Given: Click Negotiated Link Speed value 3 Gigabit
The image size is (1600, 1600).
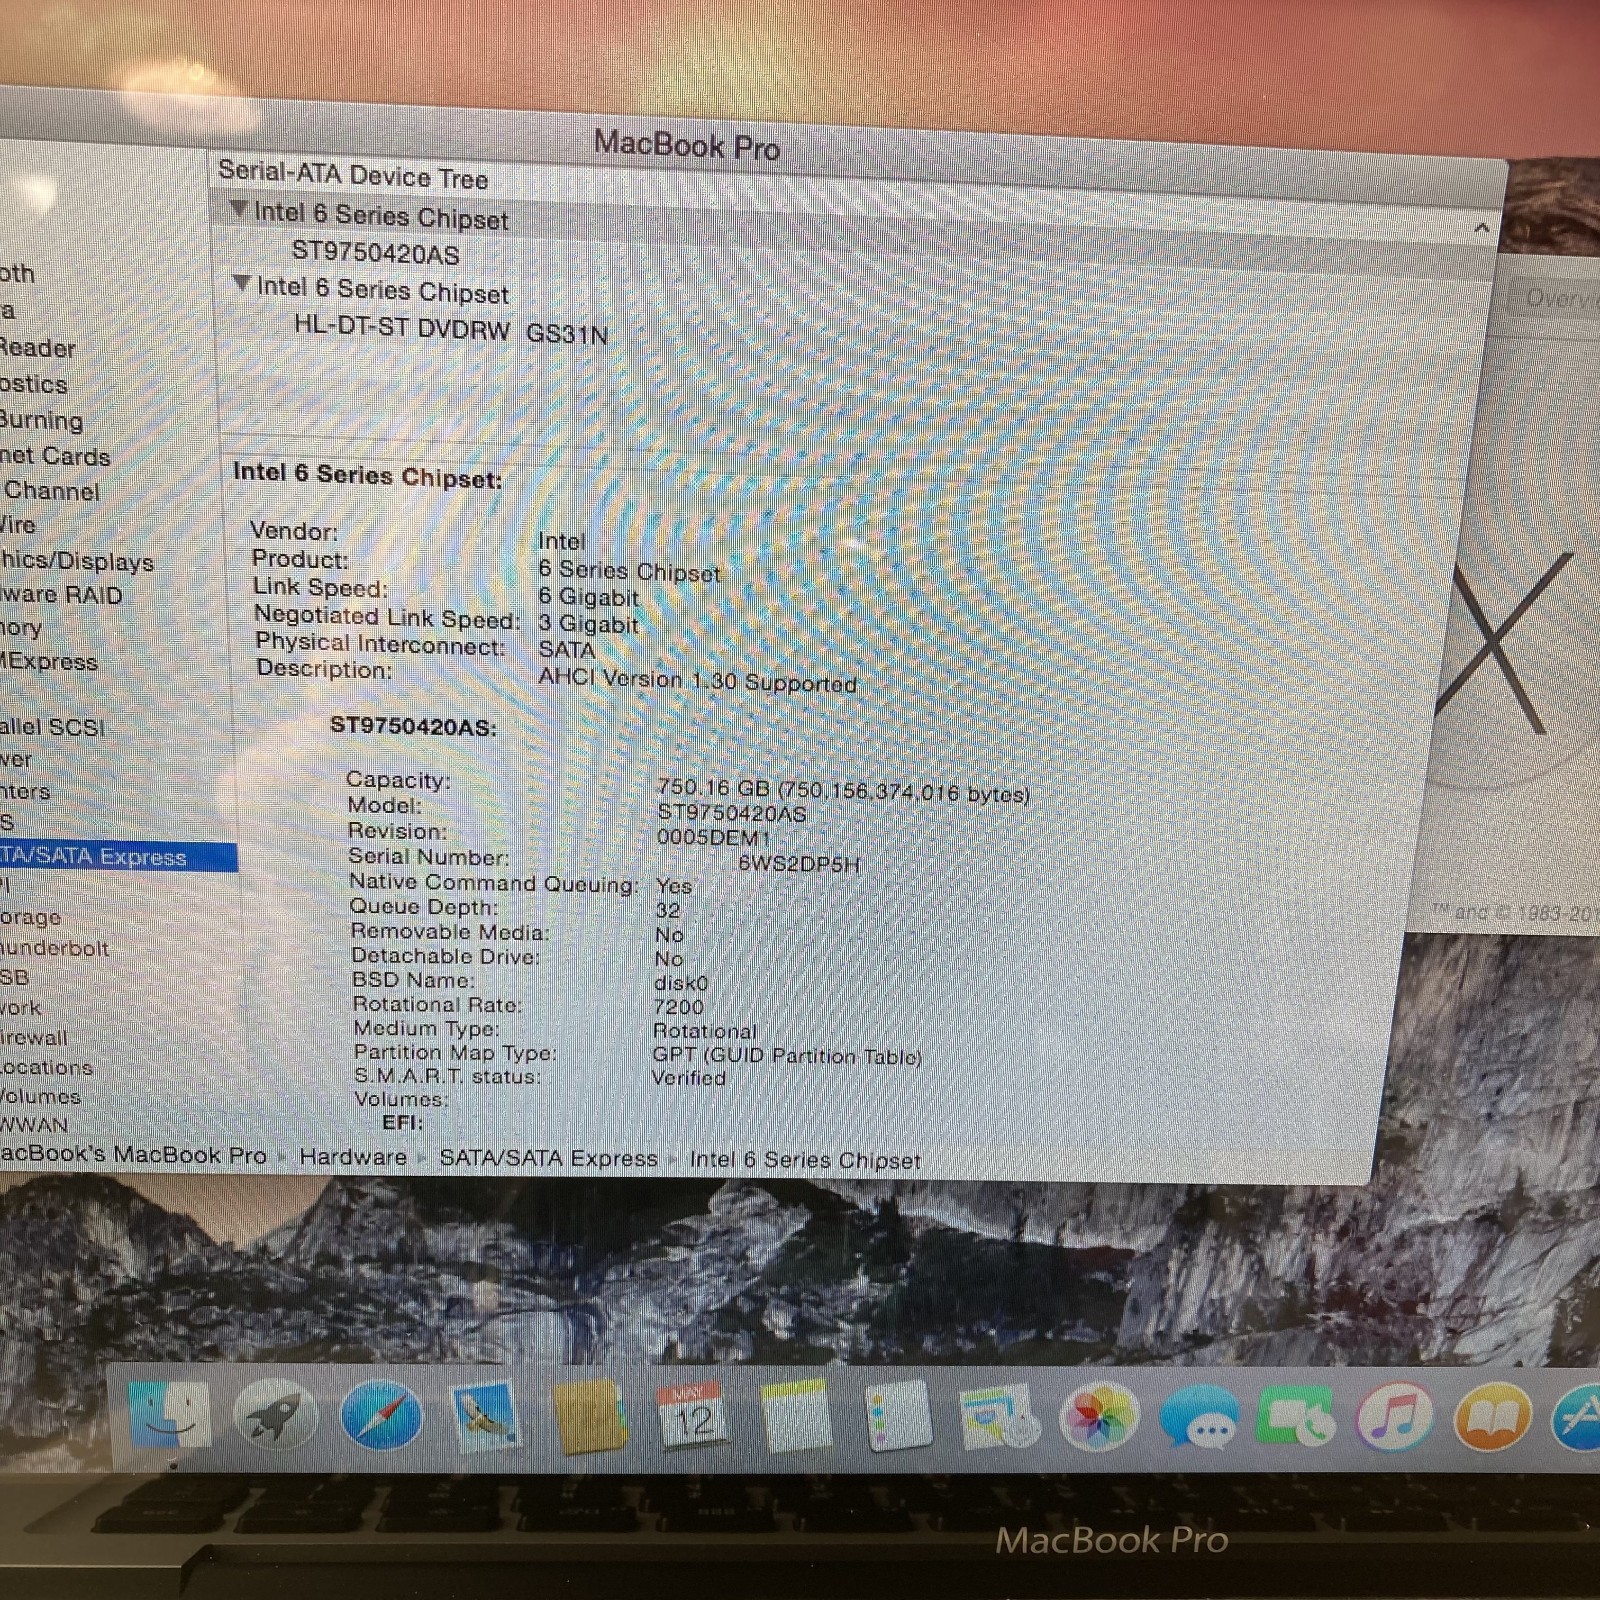Looking at the screenshot, I should [x=588, y=624].
